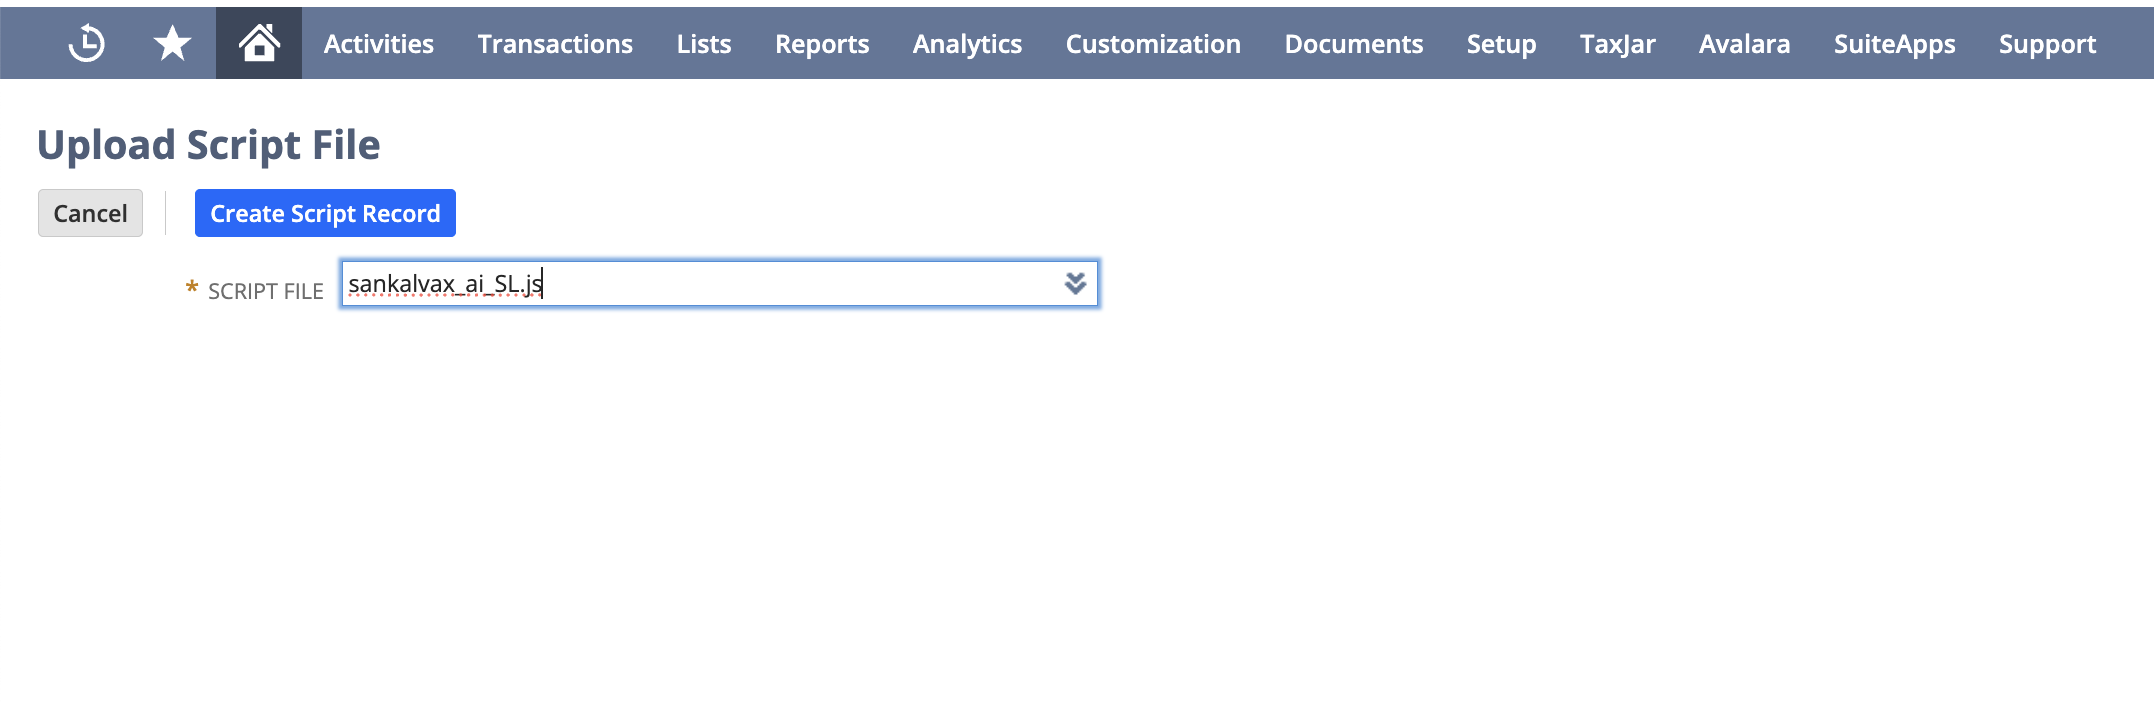
Task: Open the Setup menu
Action: [1501, 44]
